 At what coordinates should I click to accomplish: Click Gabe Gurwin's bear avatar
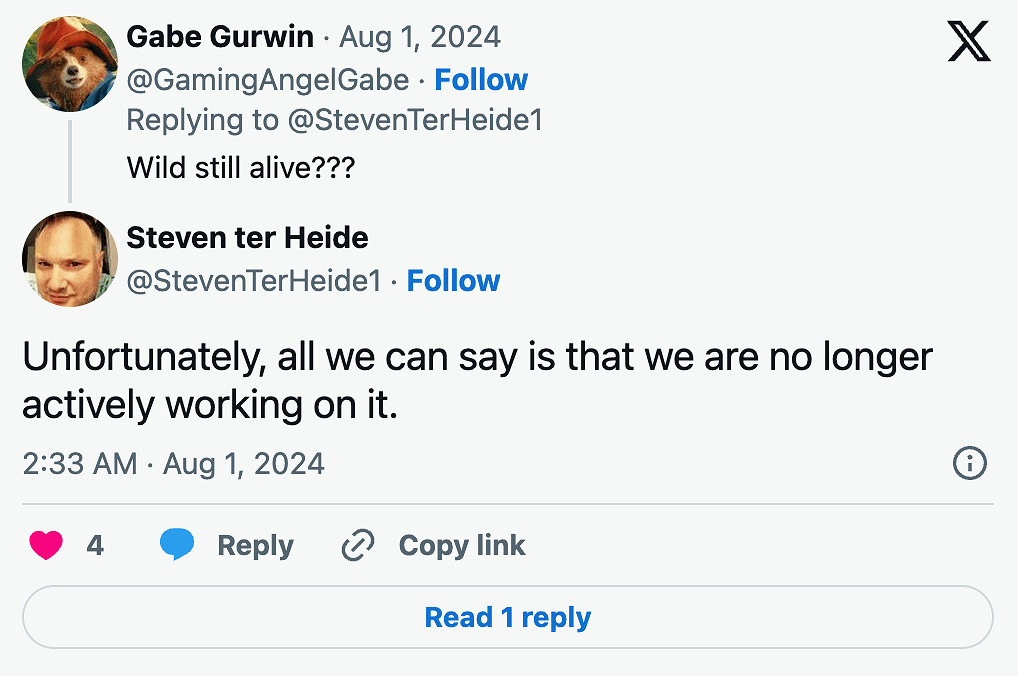[x=70, y=64]
